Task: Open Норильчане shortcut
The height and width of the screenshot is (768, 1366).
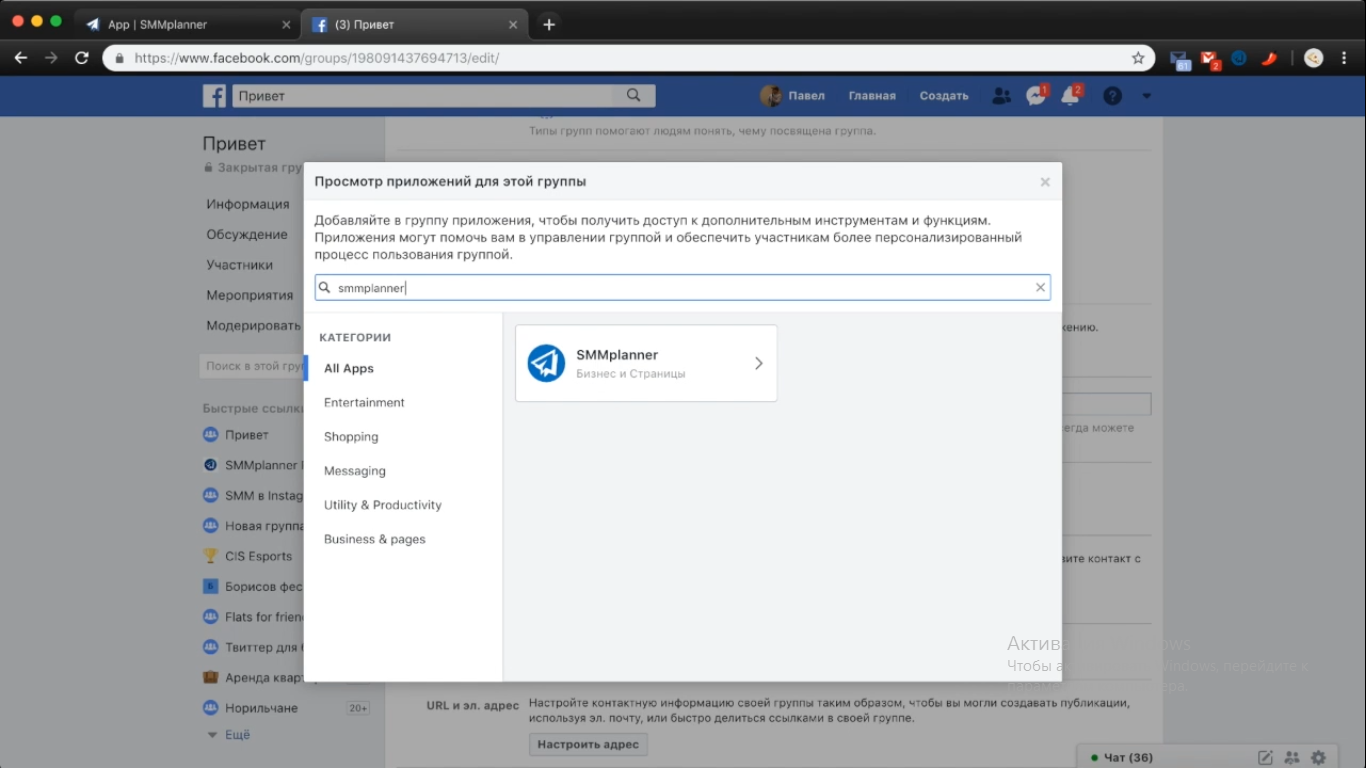Action: (x=261, y=708)
